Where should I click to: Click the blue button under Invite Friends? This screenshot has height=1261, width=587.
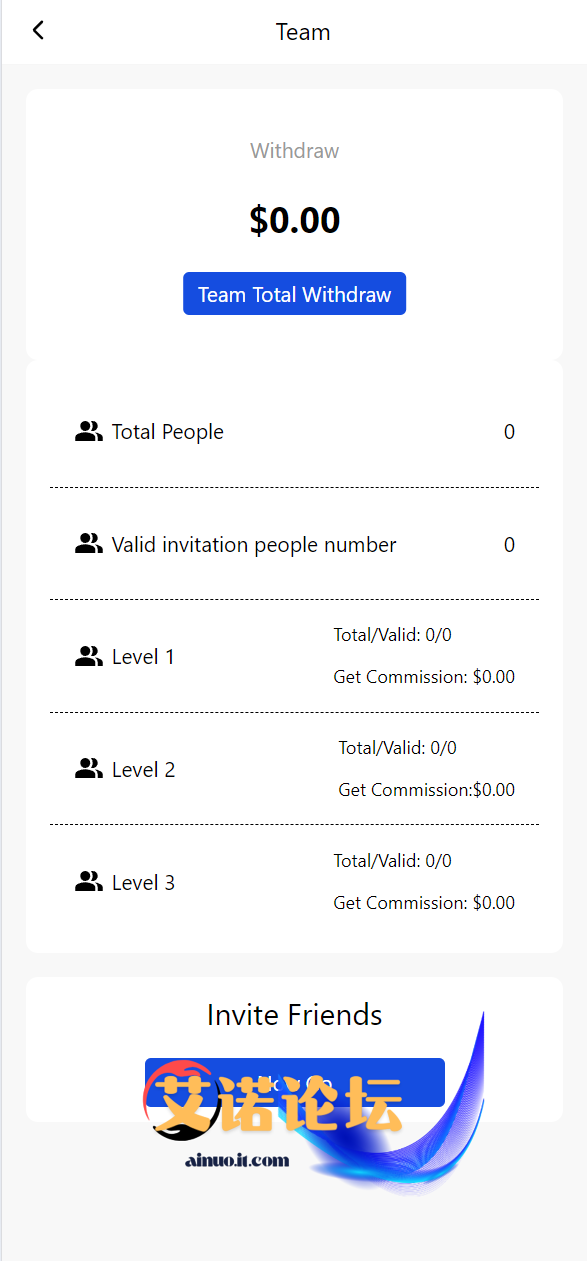pyautogui.click(x=294, y=1083)
